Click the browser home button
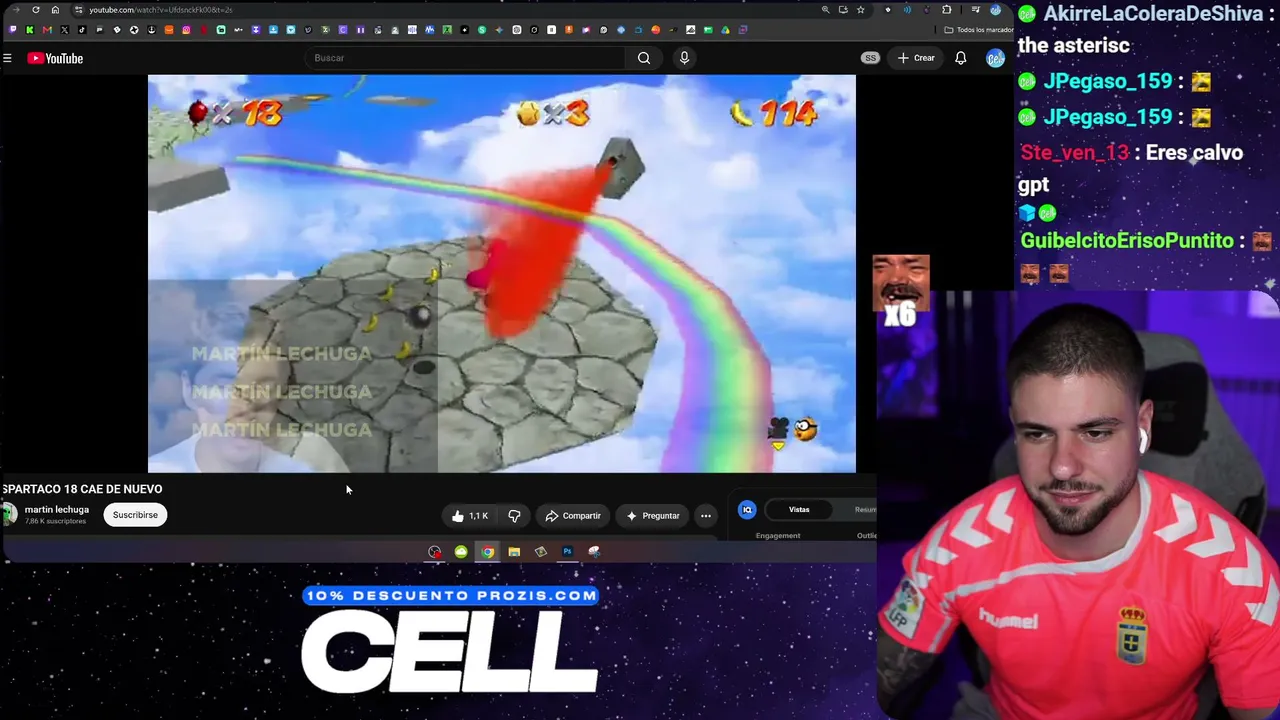The image size is (1280, 720). coord(55,10)
